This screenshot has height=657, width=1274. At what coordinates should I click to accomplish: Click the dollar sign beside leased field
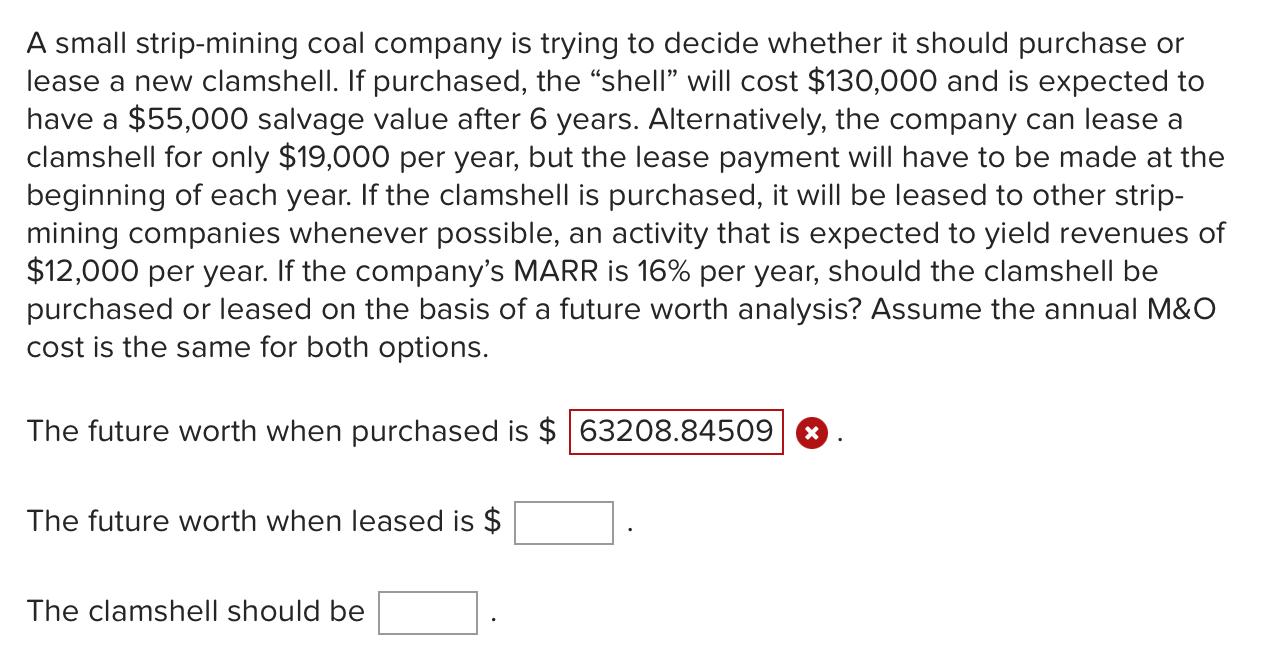(491, 521)
